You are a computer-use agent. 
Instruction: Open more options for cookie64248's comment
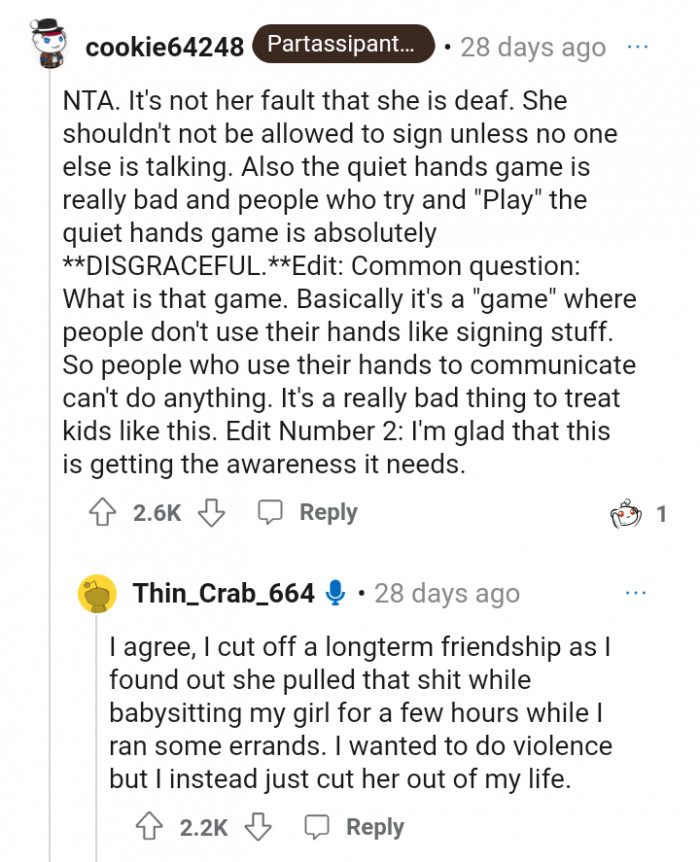point(636,47)
